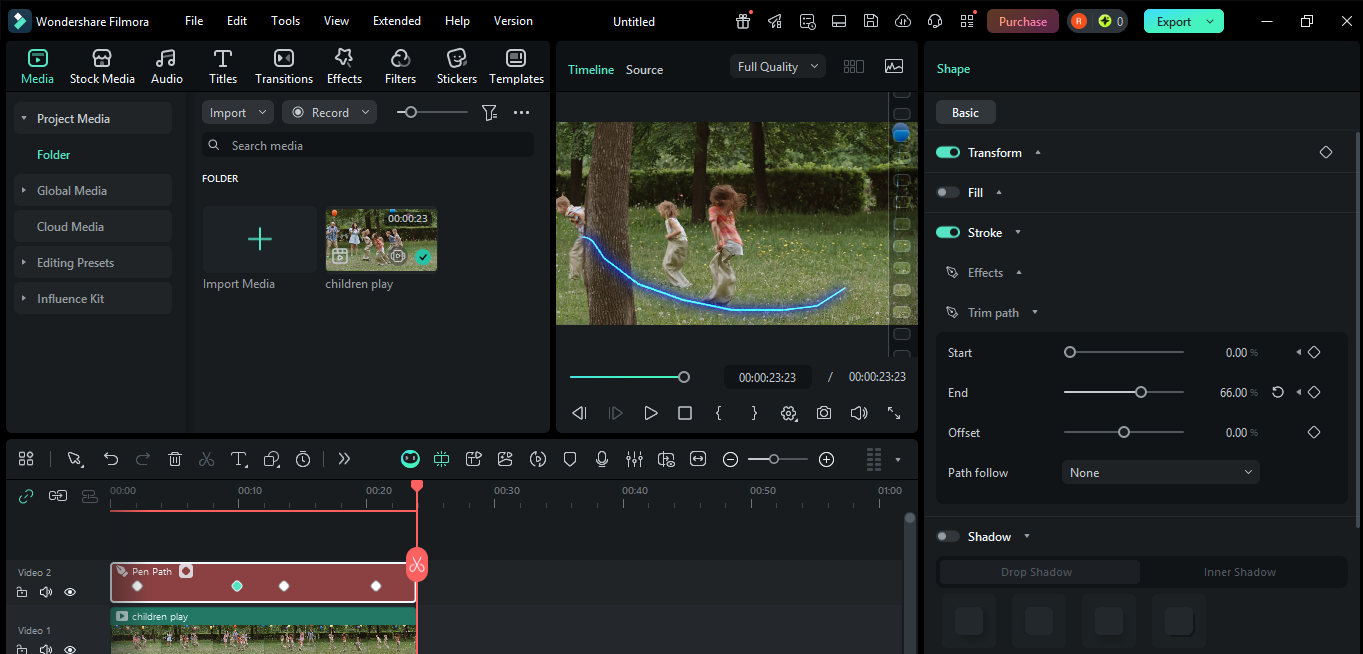The image size is (1363, 654).
Task: Click the voiceover microphone icon
Action: pos(602,459)
